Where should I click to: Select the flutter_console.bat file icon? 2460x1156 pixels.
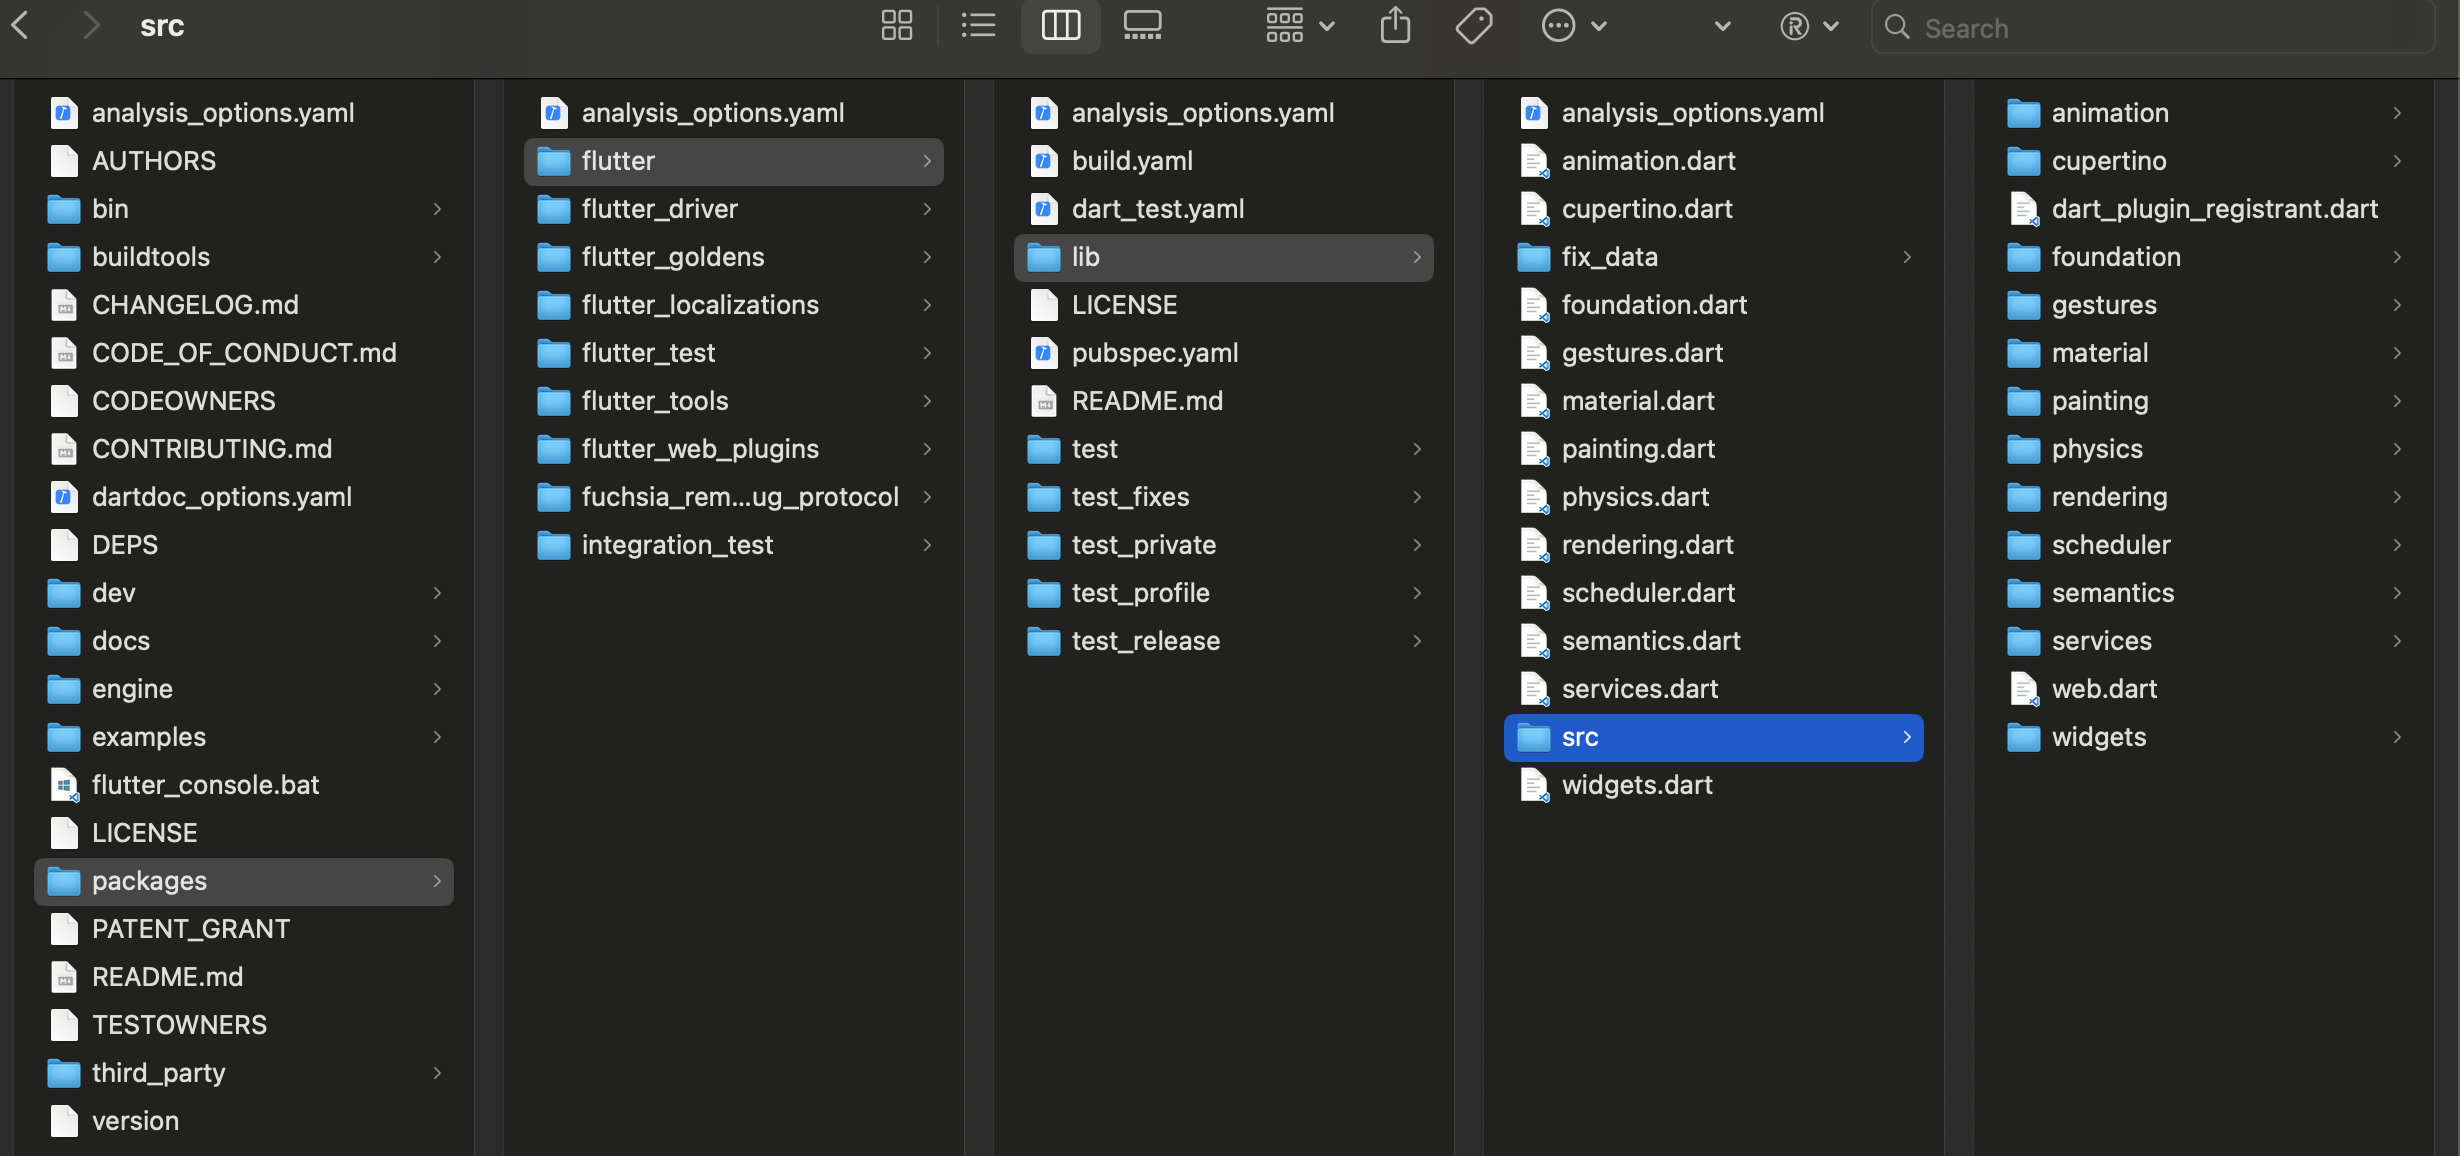click(64, 785)
